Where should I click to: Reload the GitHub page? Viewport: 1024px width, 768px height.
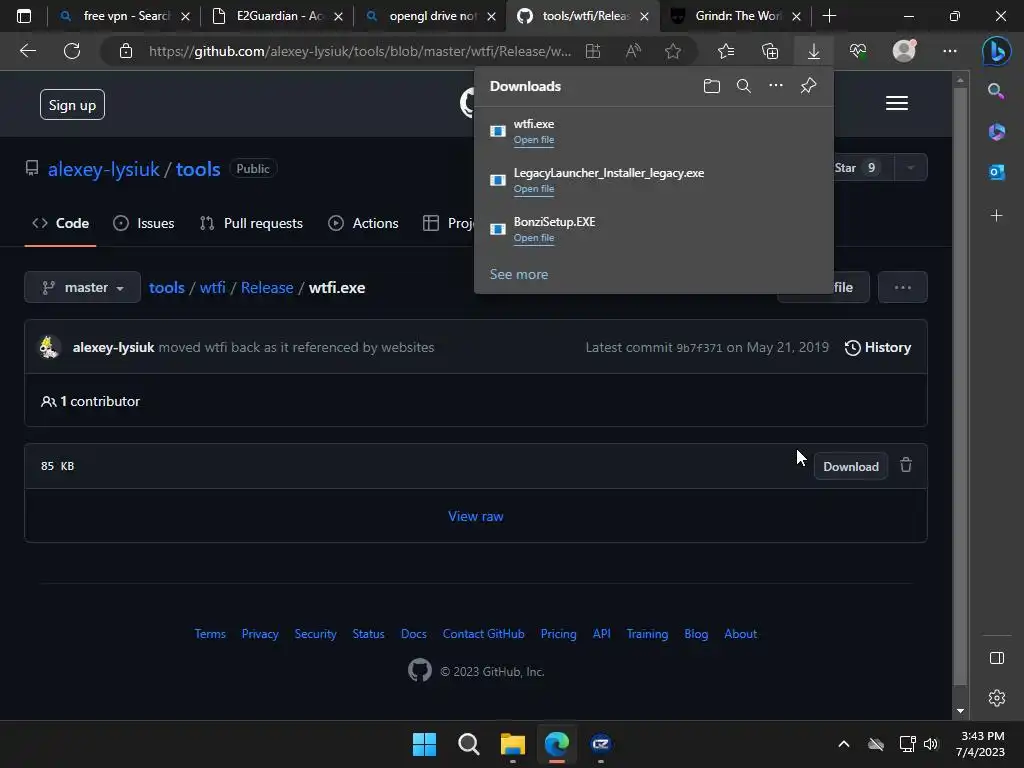pyautogui.click(x=72, y=51)
